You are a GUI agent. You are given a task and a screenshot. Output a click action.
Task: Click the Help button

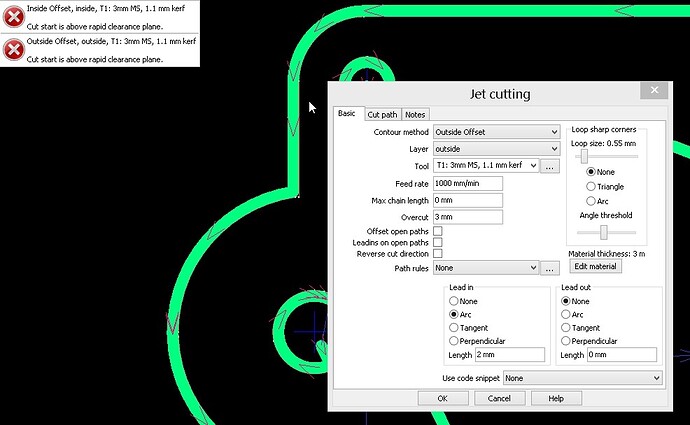point(556,399)
